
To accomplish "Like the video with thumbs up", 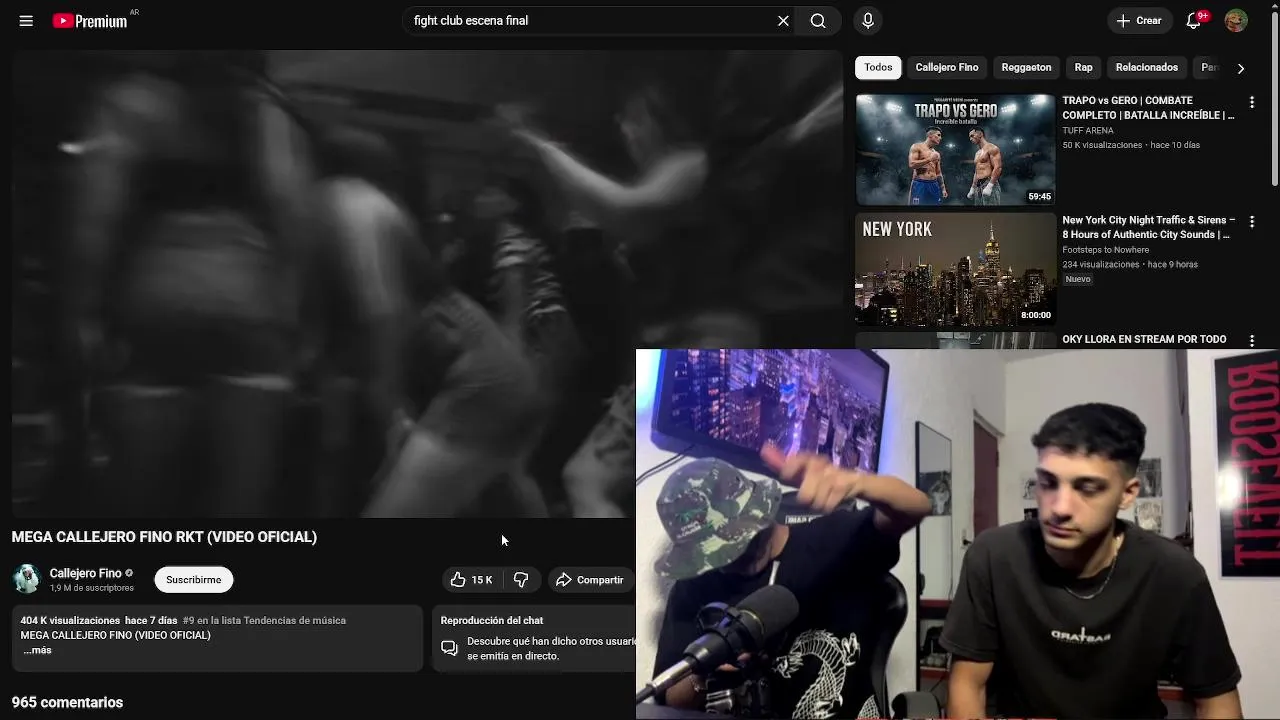I will point(471,580).
